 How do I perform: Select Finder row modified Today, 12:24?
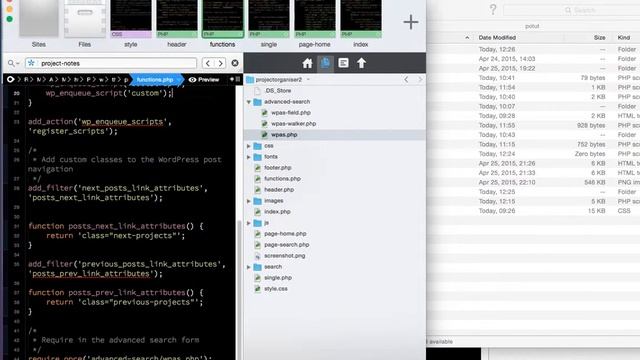coord(533,154)
